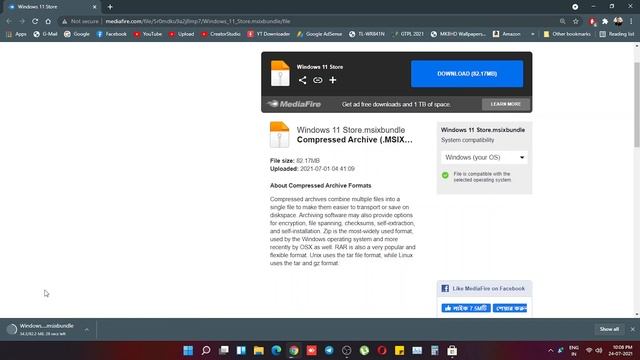Image resolution: width=640 pixels, height=360 pixels.
Task: Open the Chrome profile avatar
Action: coord(618,21)
